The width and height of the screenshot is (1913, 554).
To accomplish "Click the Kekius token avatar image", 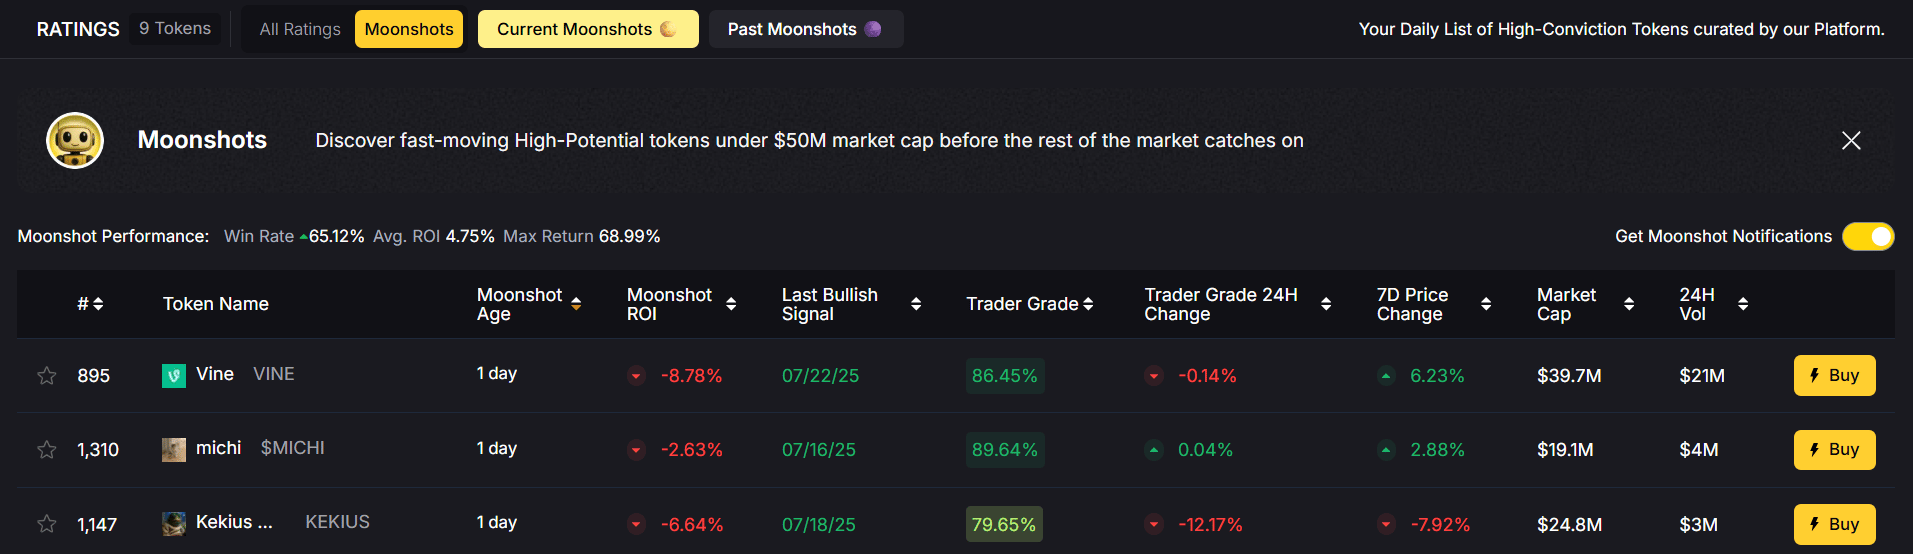I will point(174,524).
